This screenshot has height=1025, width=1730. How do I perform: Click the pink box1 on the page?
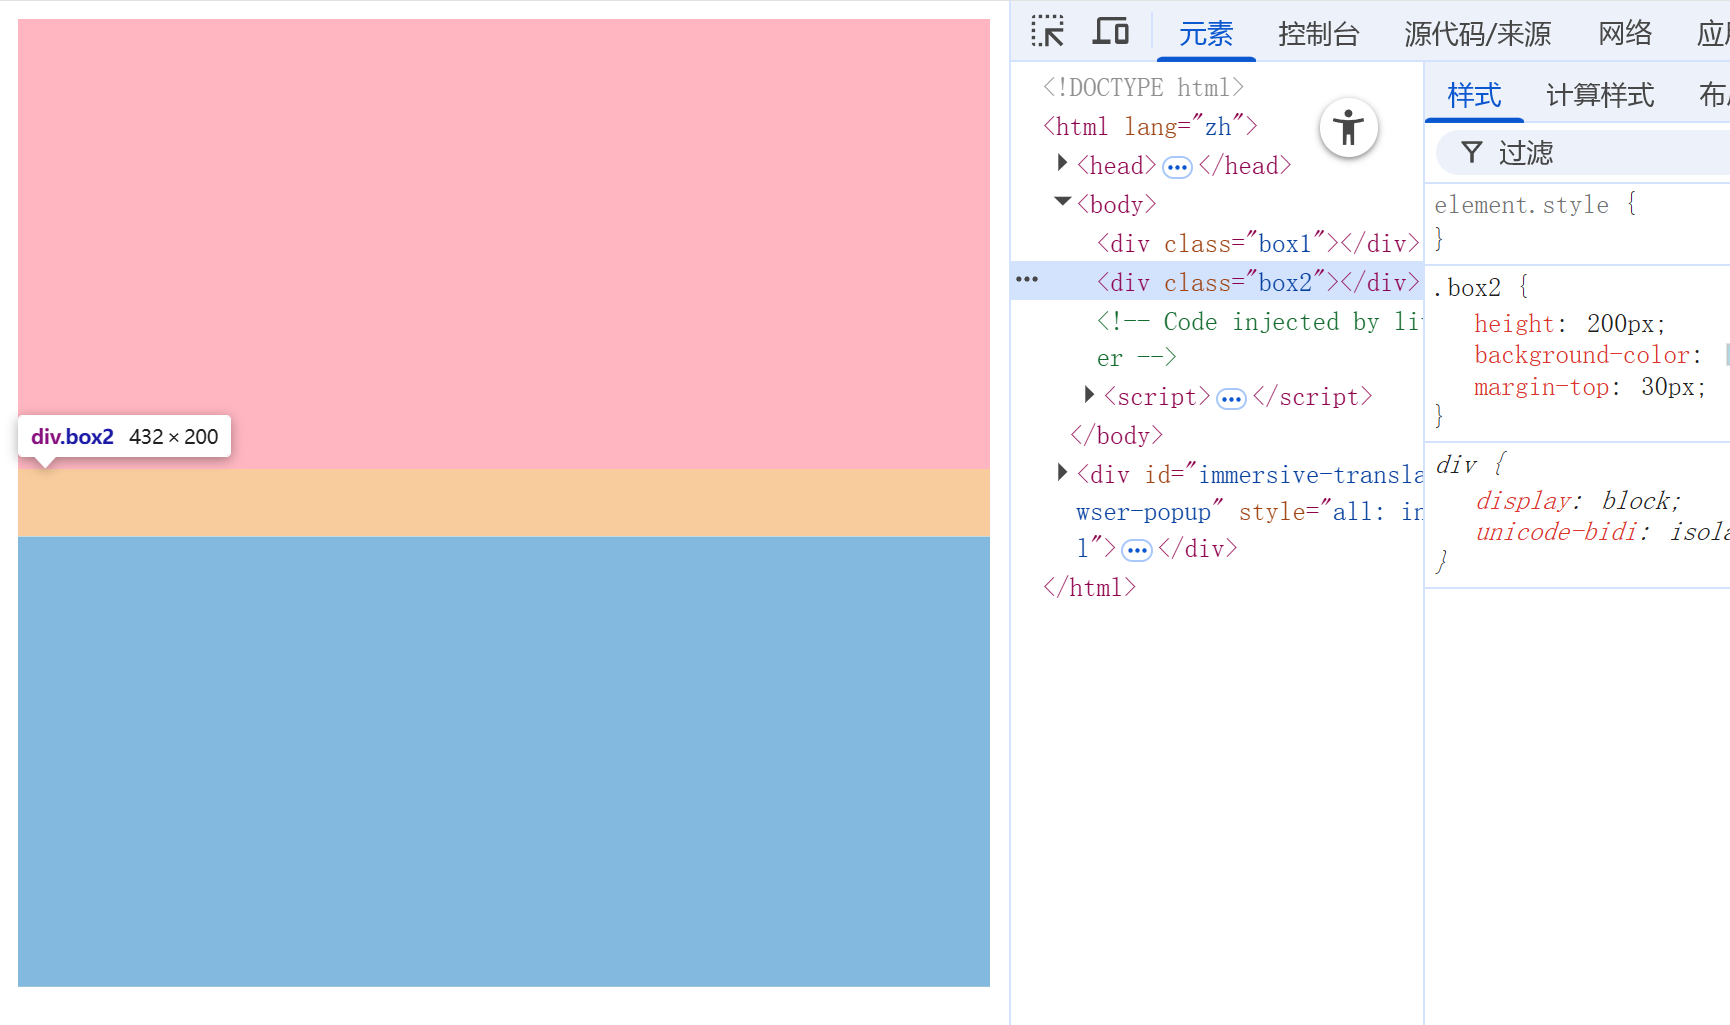tap(504, 244)
